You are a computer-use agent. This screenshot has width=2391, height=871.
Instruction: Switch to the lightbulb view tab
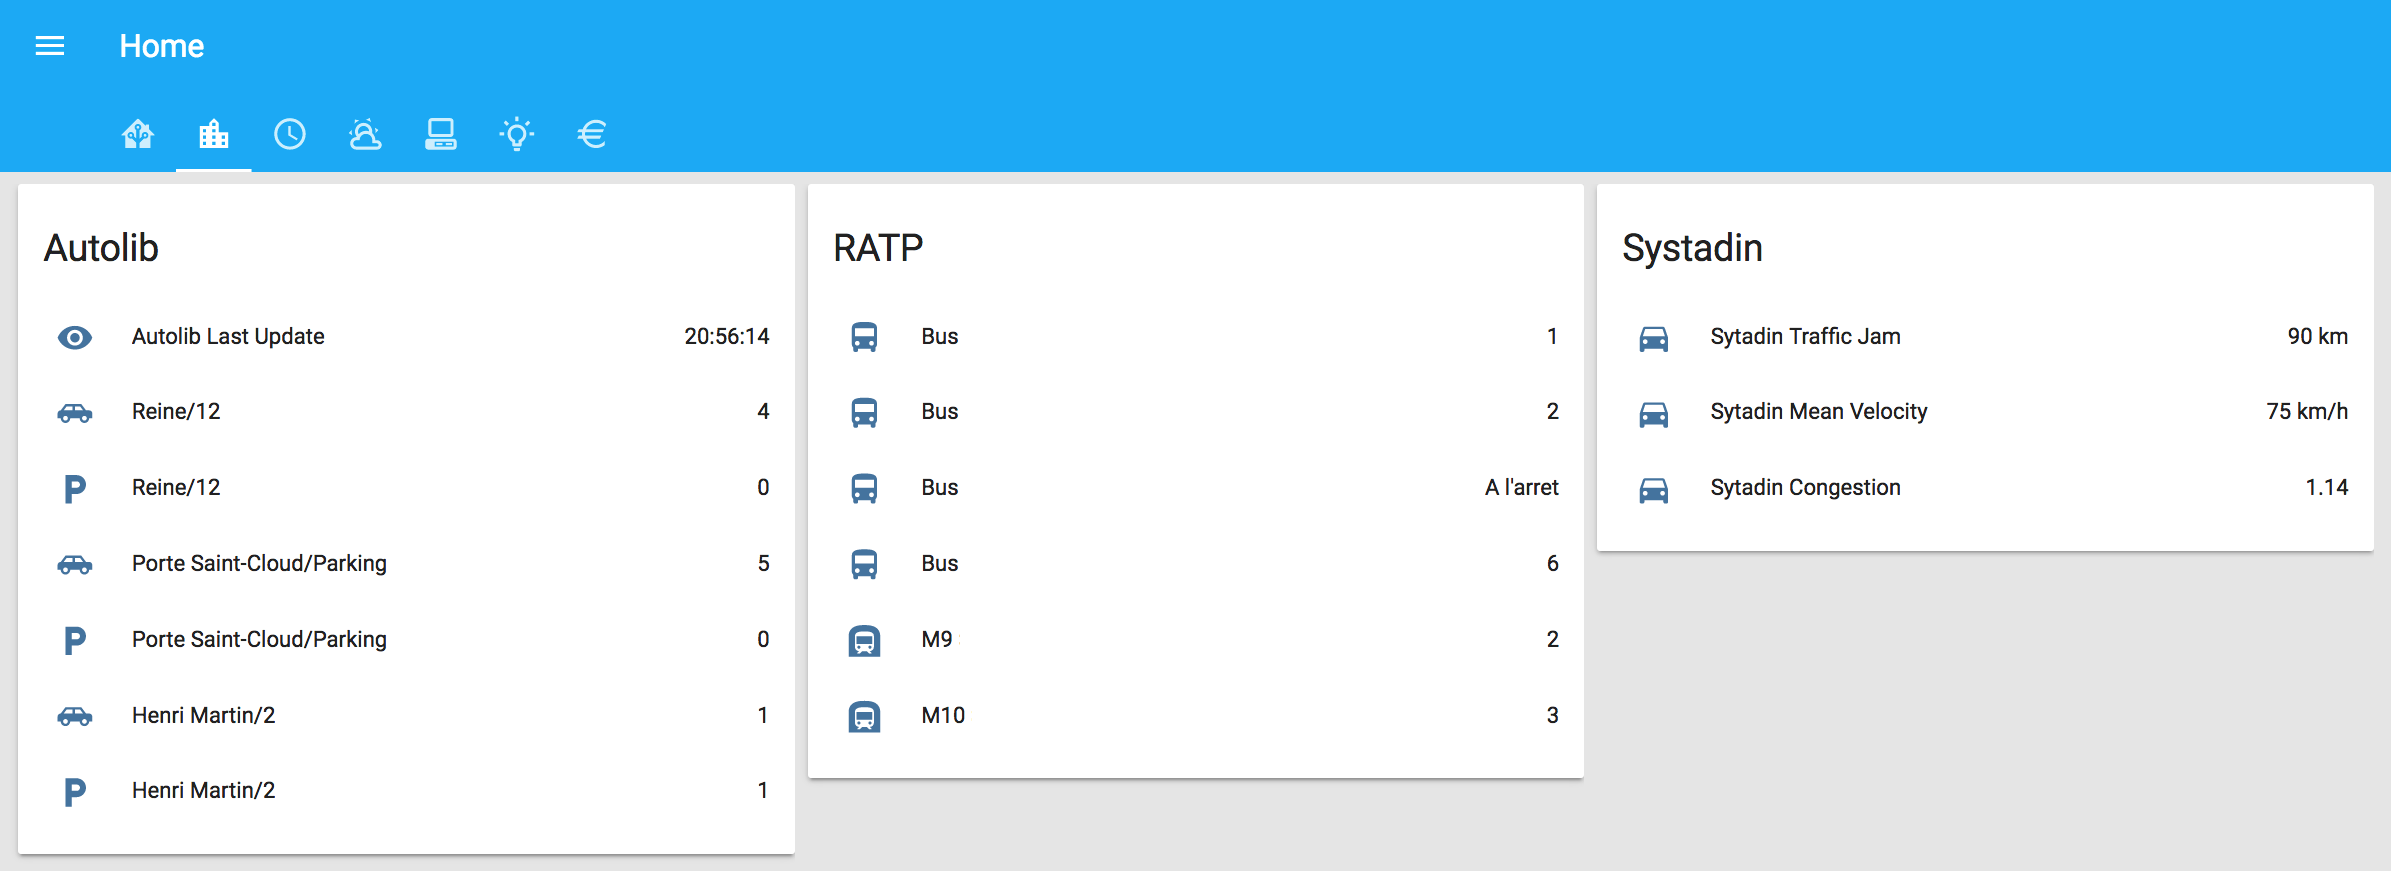[x=517, y=134]
